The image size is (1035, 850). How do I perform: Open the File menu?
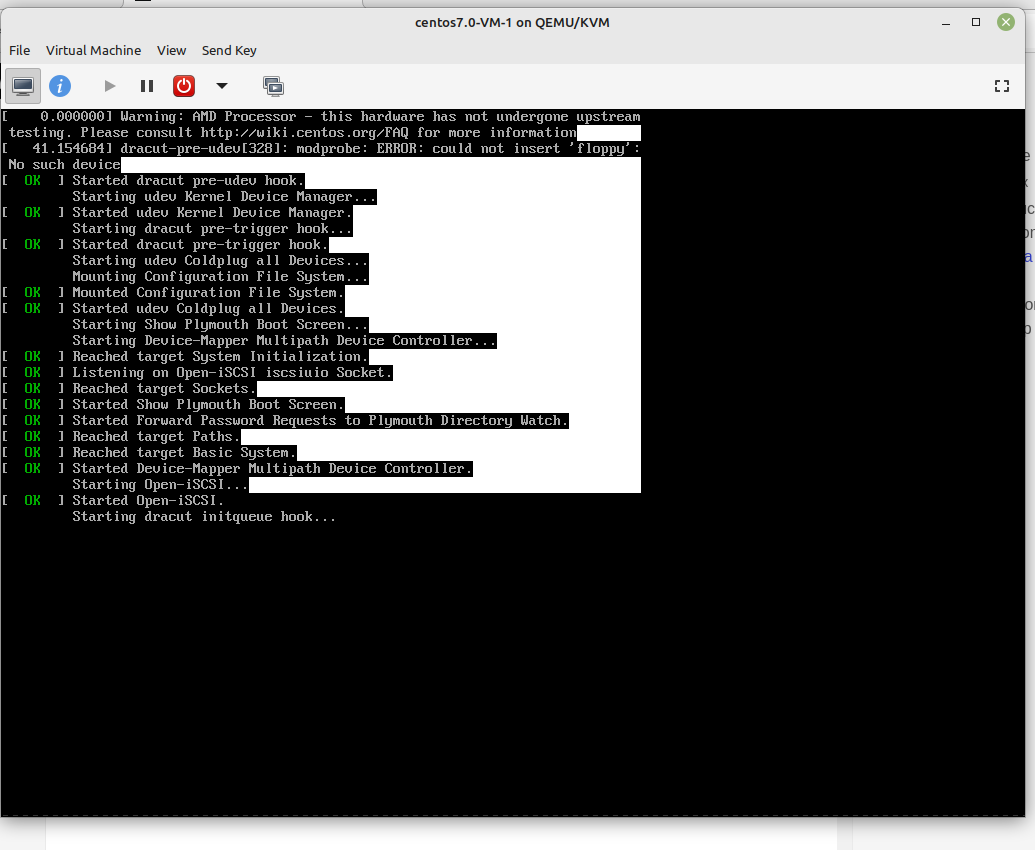point(19,51)
